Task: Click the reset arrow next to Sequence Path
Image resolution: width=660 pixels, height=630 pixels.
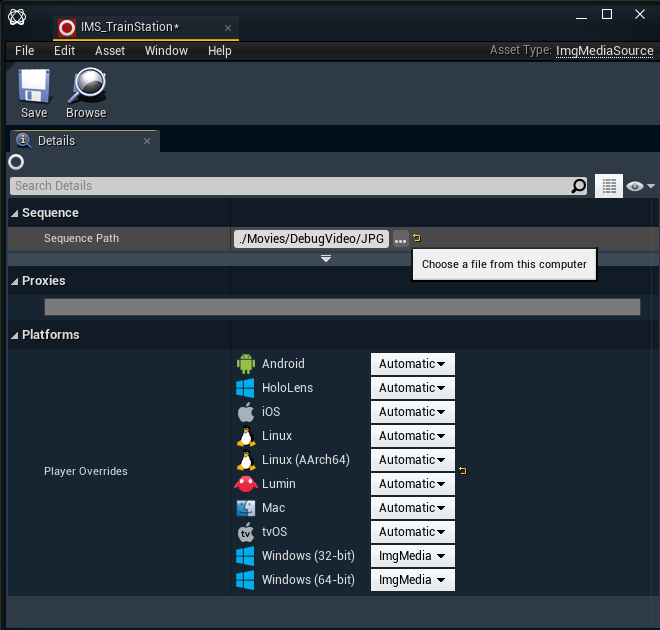Action: coord(417,238)
